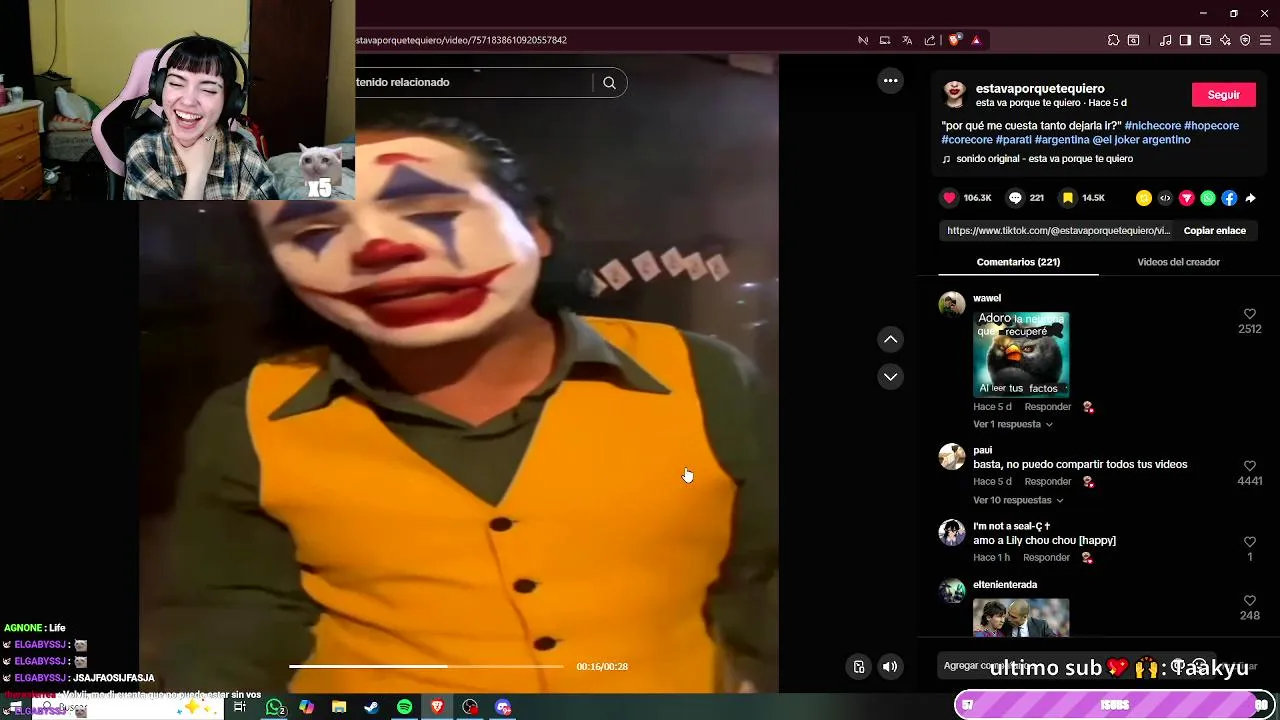Click the search magnifier icon
Image resolution: width=1280 pixels, height=720 pixels.
(609, 83)
